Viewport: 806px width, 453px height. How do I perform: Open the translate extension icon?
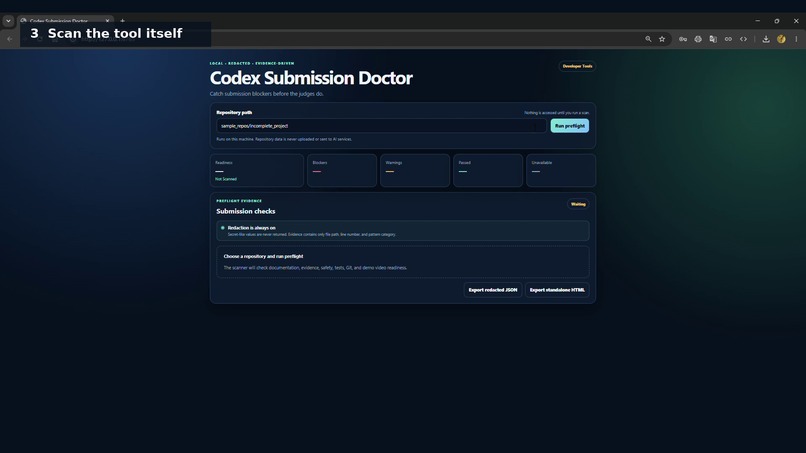point(713,39)
